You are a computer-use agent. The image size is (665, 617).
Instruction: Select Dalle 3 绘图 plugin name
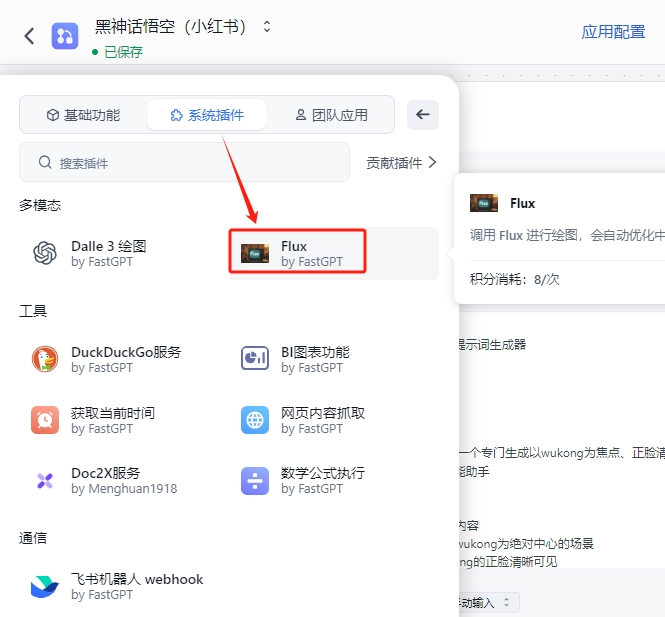tap(109, 246)
